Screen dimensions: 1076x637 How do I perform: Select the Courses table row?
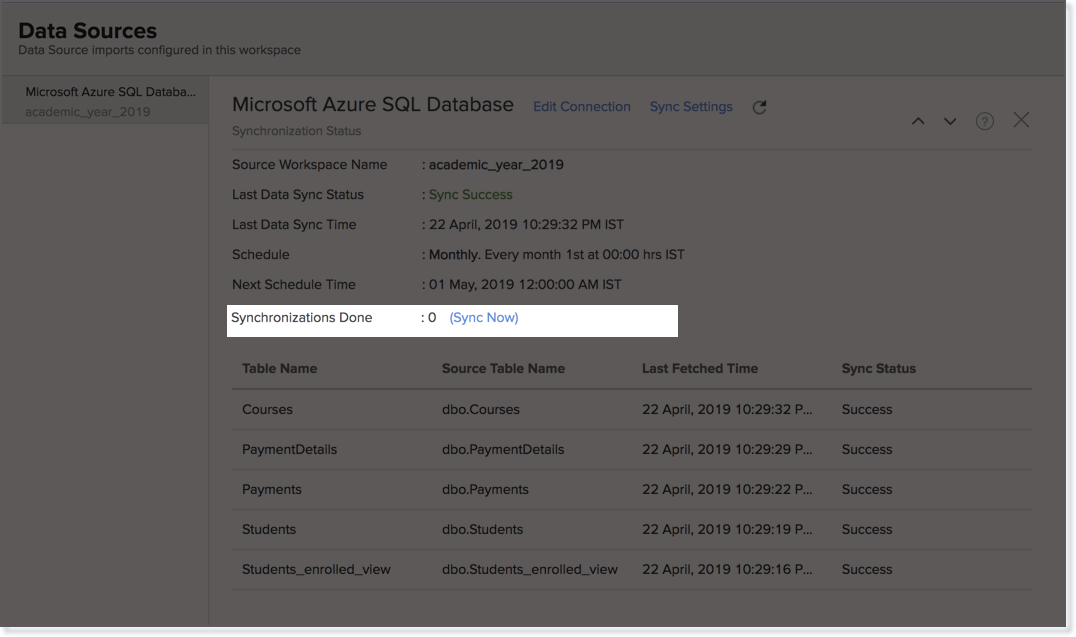pos(267,409)
